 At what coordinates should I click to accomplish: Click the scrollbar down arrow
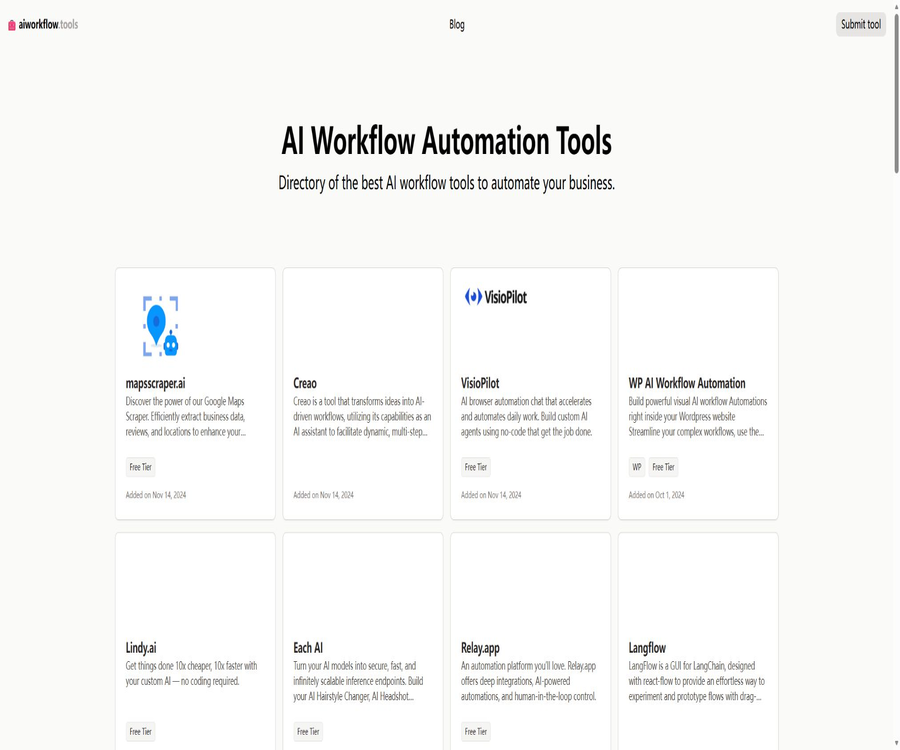pyautogui.click(x=896, y=745)
